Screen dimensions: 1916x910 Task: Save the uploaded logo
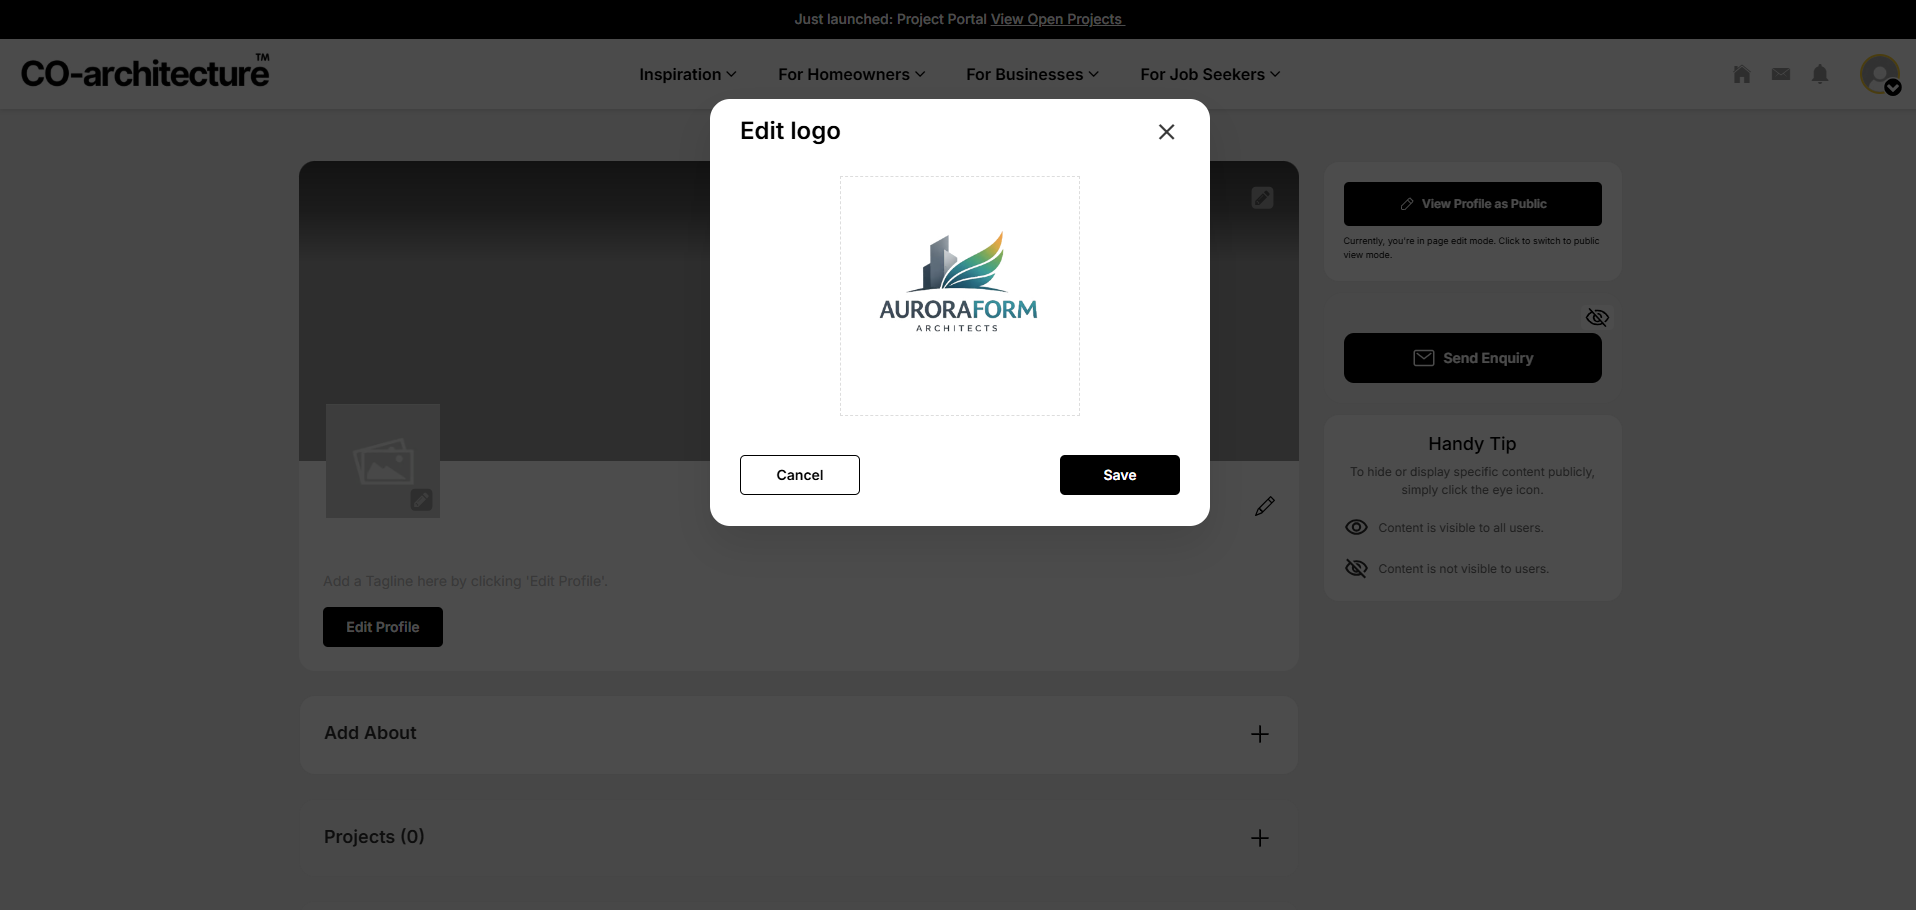tap(1120, 475)
